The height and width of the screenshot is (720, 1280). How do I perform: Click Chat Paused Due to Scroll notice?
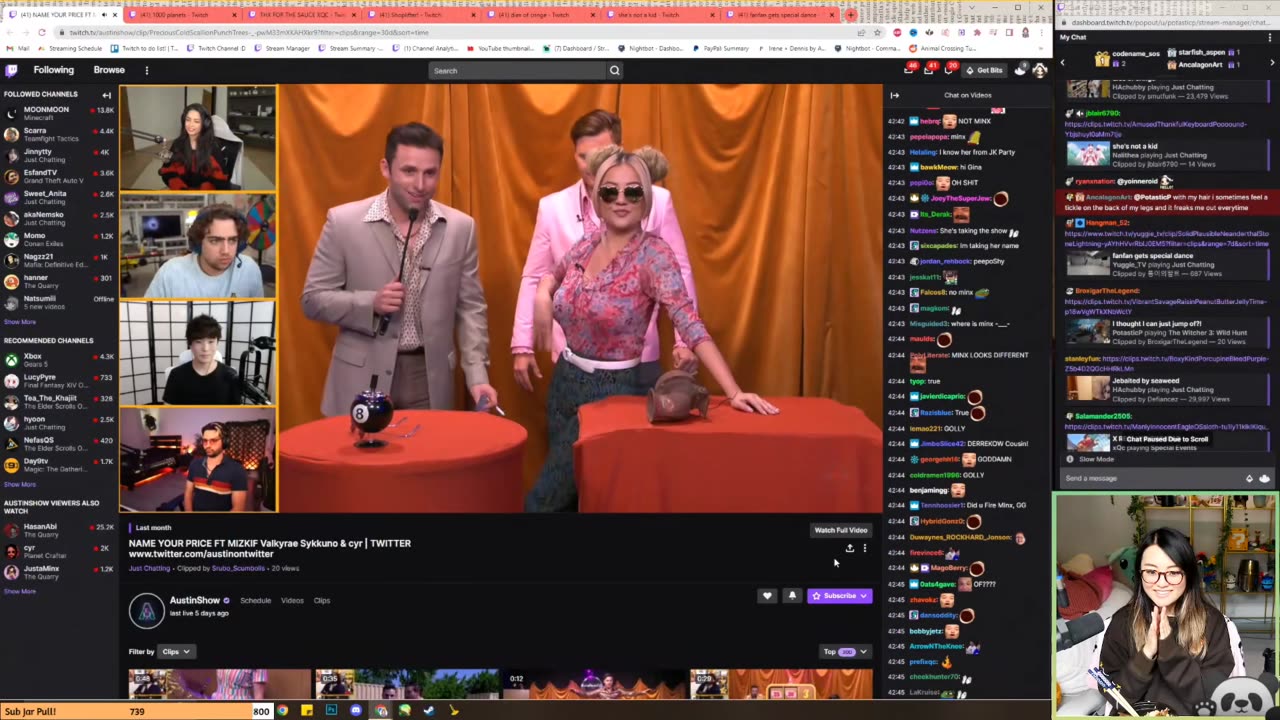click(1167, 439)
